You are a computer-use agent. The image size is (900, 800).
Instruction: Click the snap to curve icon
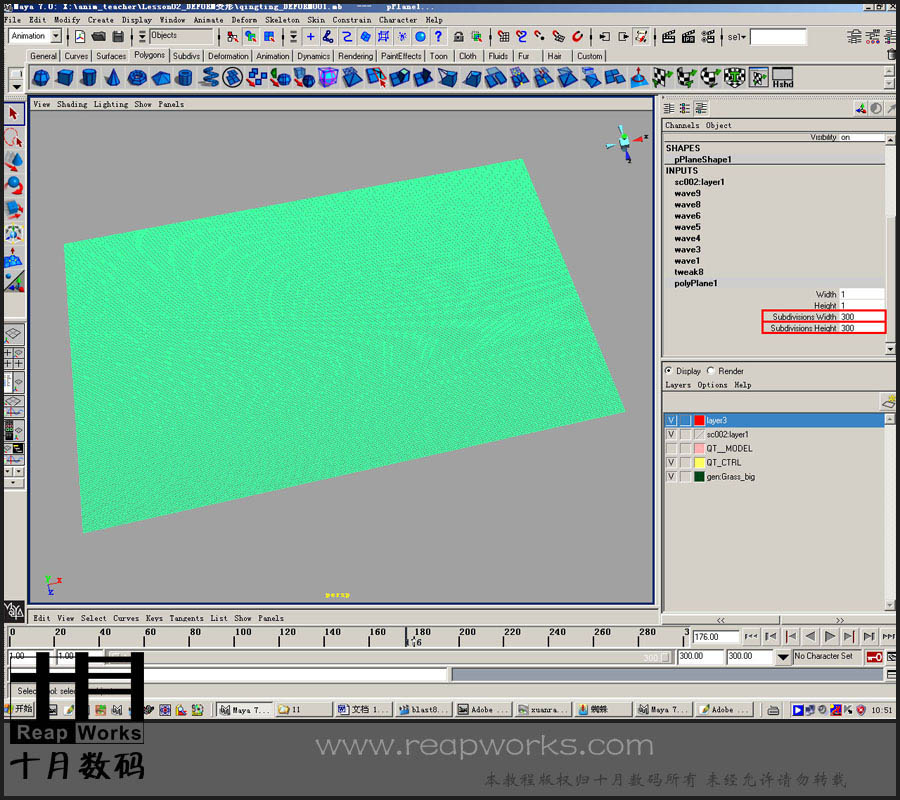[x=522, y=37]
